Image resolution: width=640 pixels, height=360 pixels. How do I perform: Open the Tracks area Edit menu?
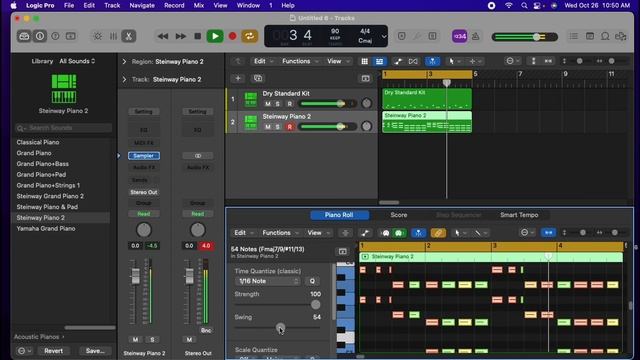click(x=262, y=61)
